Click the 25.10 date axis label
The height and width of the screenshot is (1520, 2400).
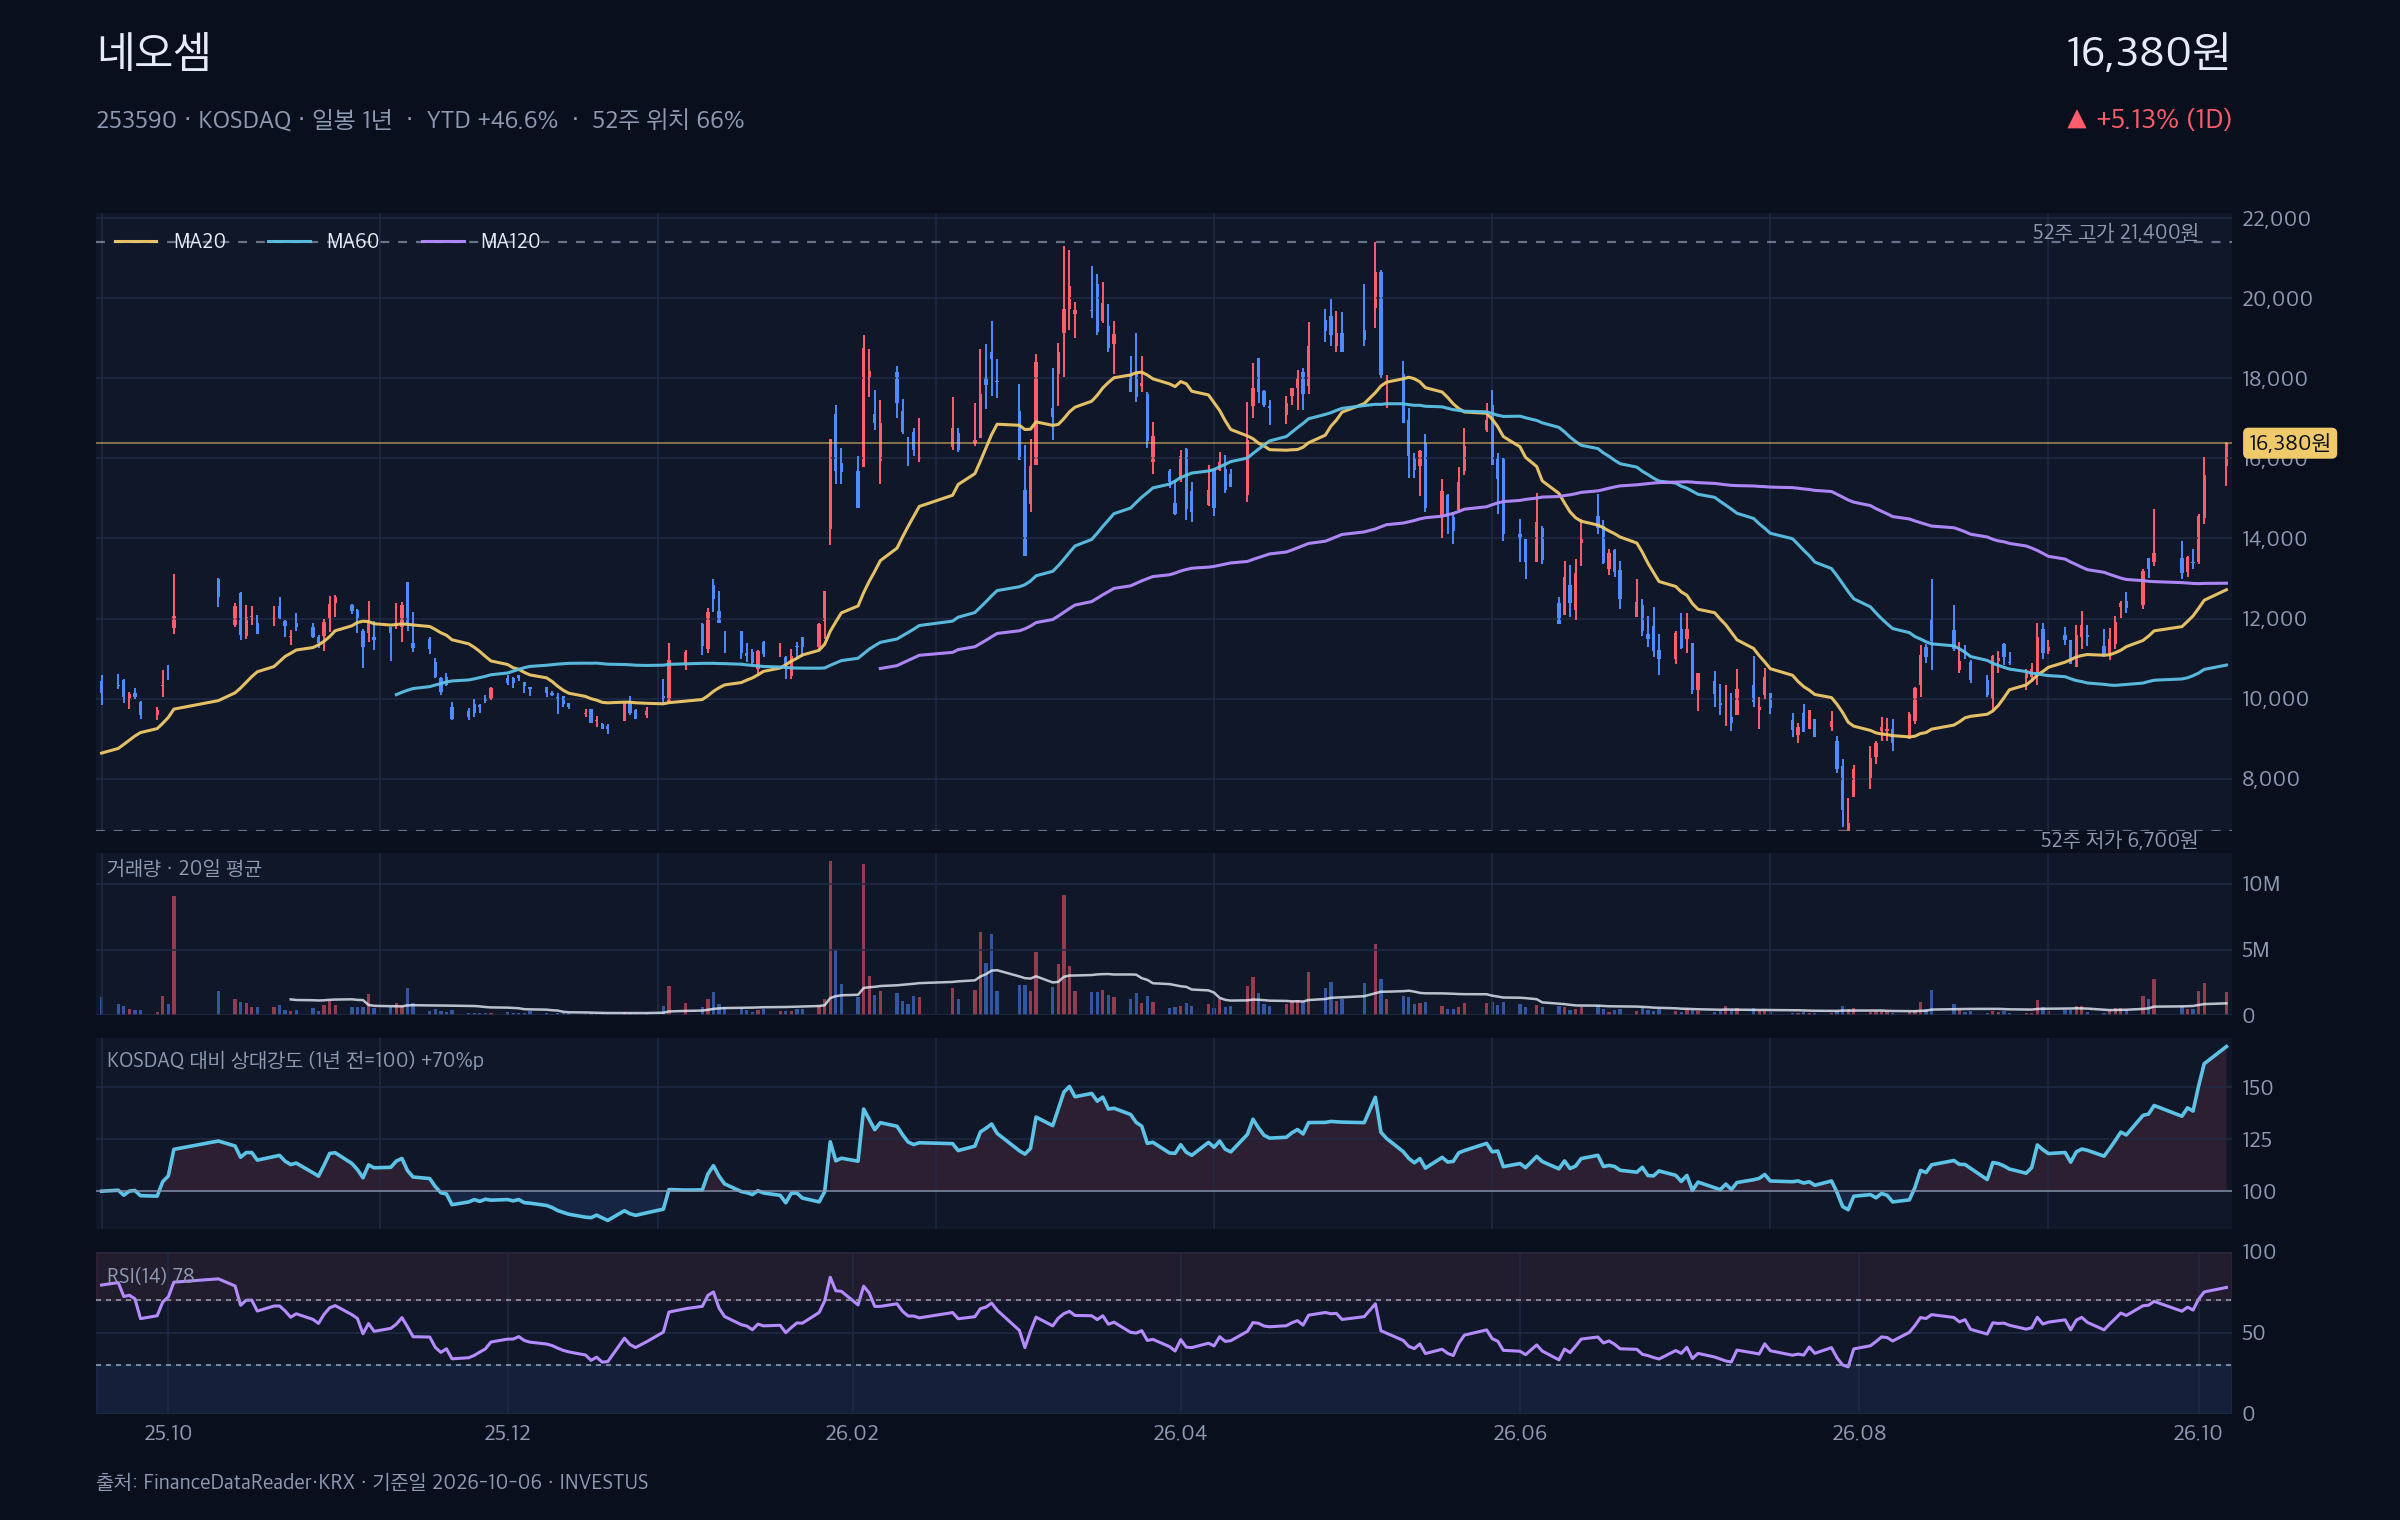[168, 1433]
